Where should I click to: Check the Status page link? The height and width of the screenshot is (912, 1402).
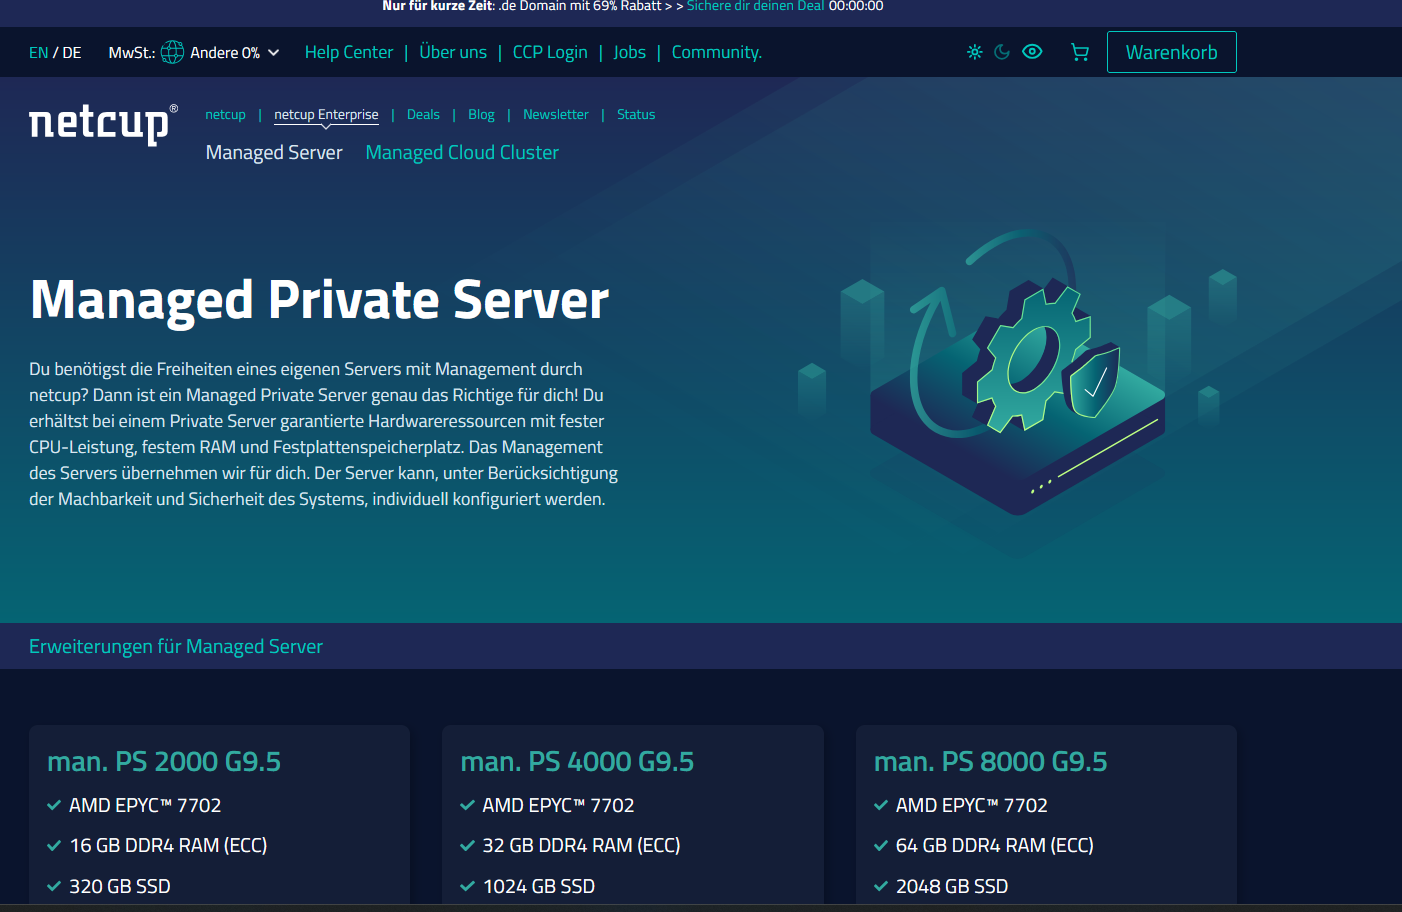636,115
